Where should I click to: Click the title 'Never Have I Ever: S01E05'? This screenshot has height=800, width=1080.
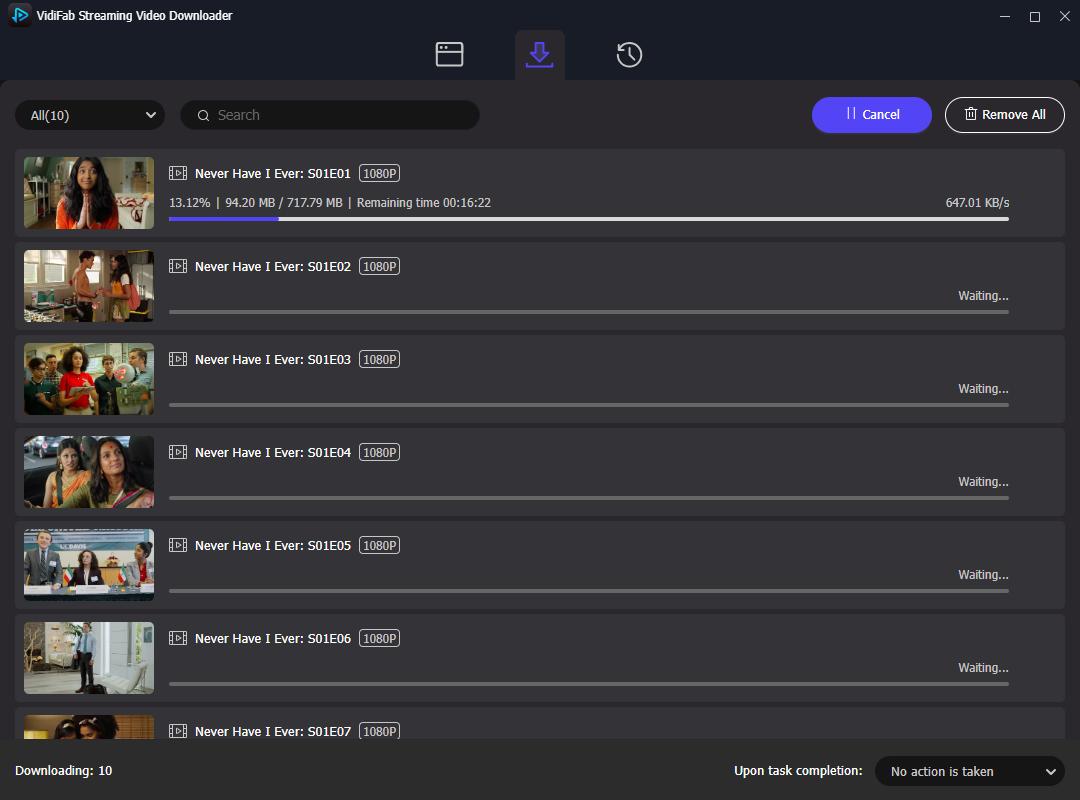coord(273,546)
